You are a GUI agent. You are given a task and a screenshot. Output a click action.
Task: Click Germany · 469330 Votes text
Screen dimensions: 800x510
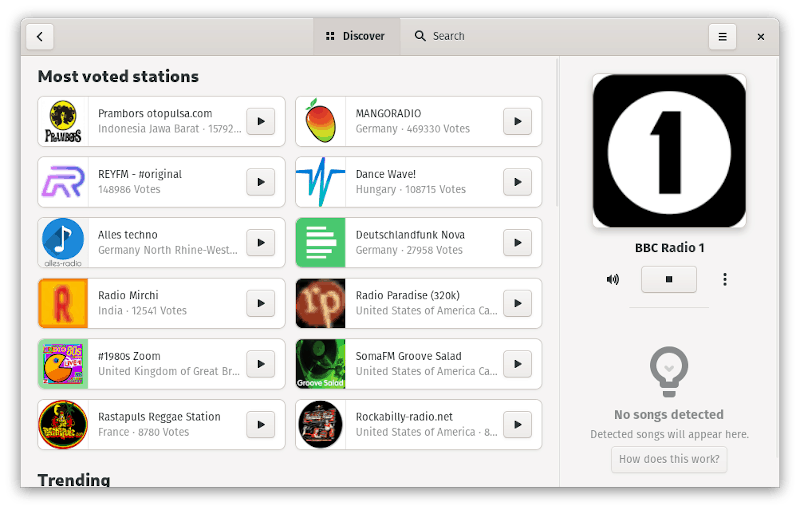pyautogui.click(x=413, y=129)
